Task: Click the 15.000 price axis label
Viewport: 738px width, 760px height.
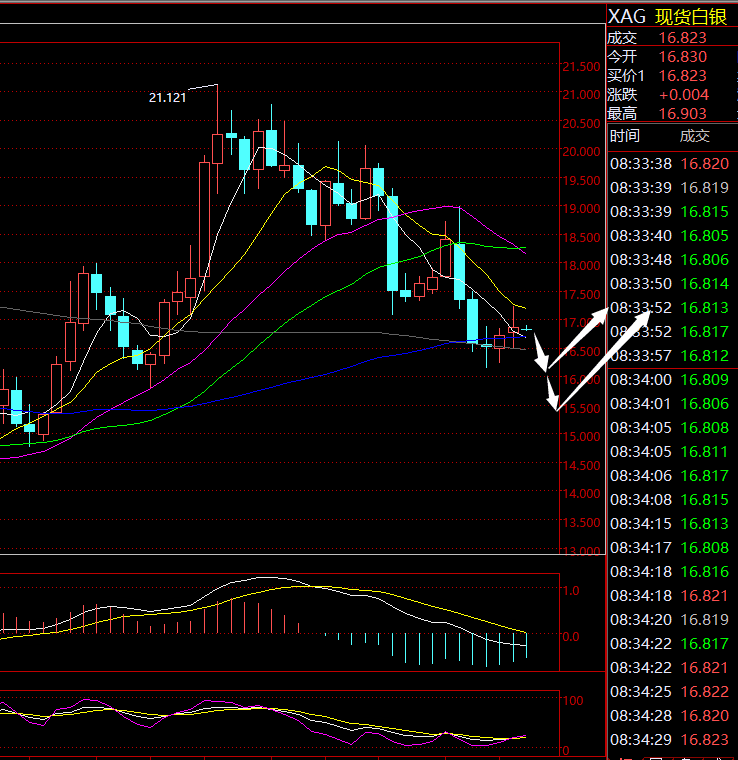Action: click(581, 437)
